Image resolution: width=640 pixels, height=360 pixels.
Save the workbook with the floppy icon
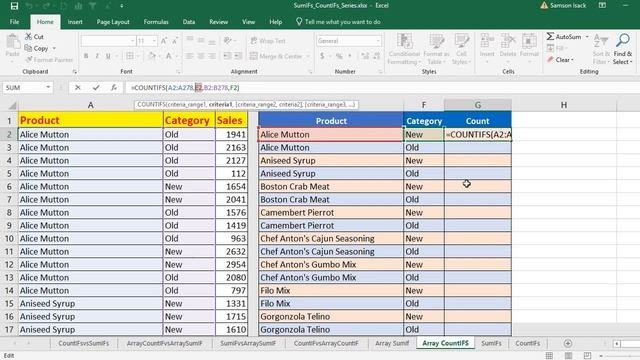point(14,6)
